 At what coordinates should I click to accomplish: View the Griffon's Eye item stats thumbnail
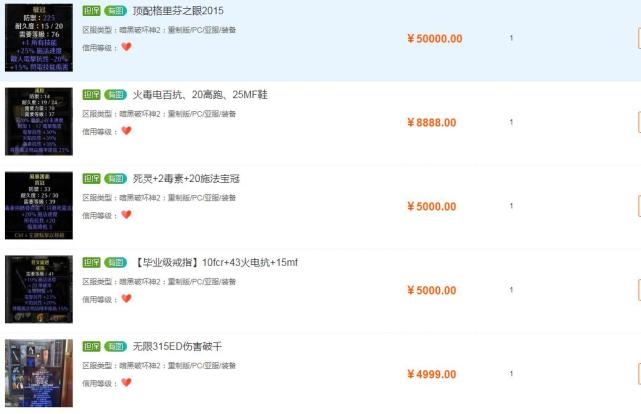pos(39,38)
